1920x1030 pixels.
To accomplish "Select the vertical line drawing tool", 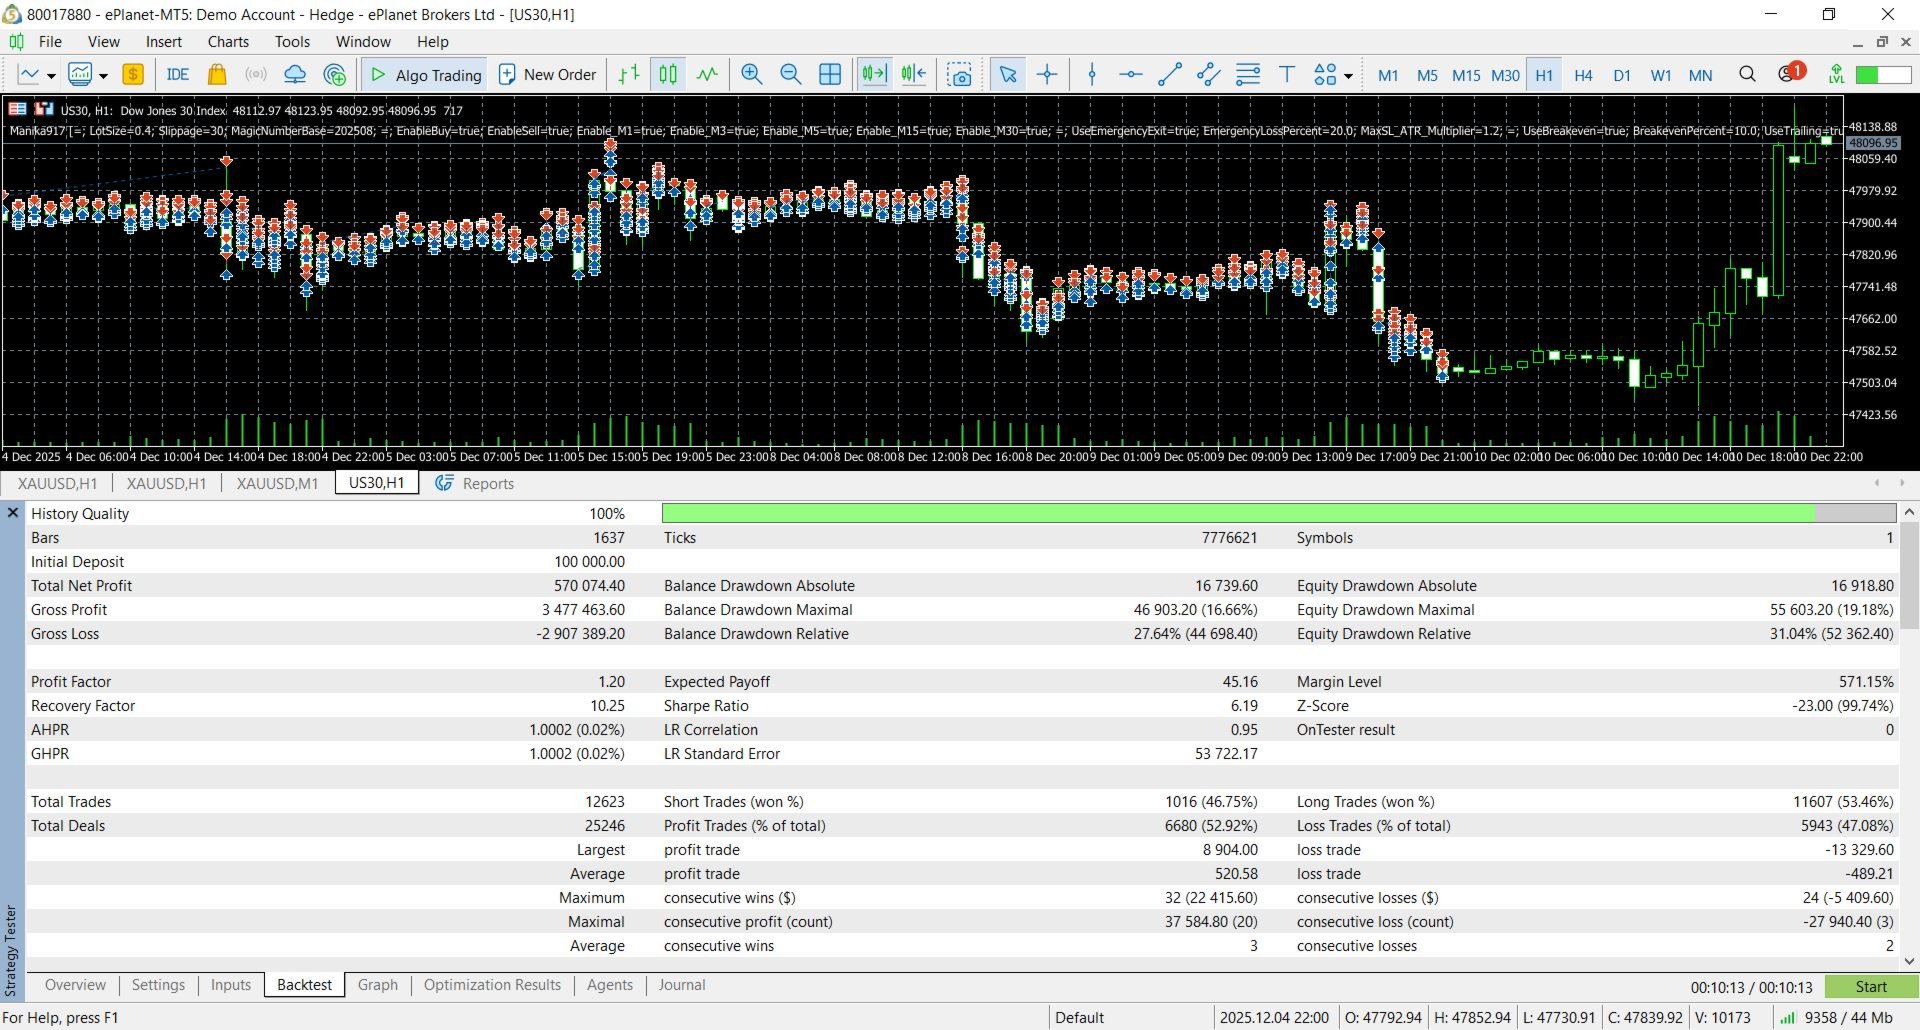I will point(1092,75).
